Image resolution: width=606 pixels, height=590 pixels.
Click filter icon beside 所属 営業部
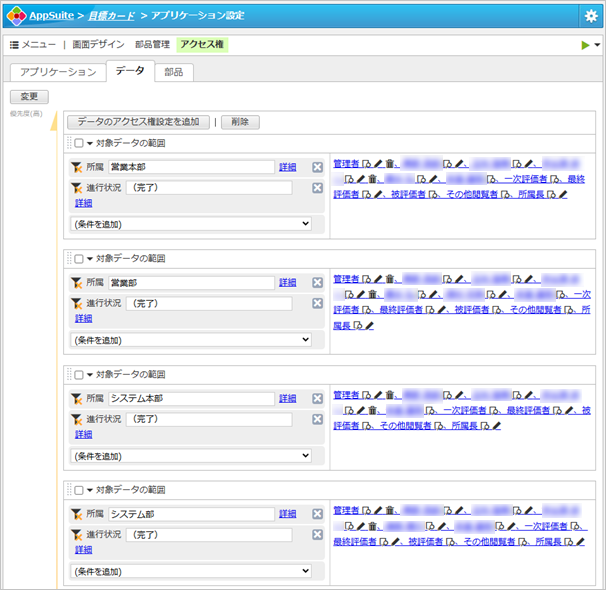pyautogui.click(x=77, y=283)
